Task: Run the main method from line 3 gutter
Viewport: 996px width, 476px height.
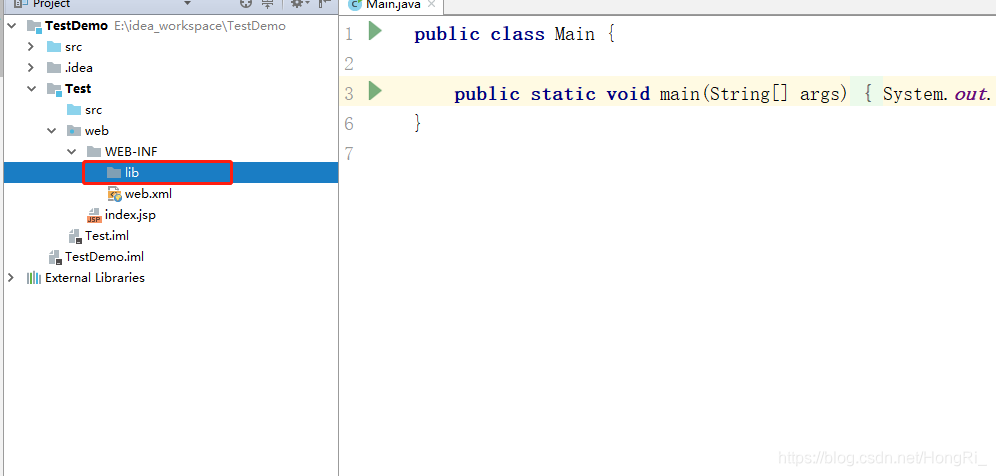Action: tap(375, 91)
